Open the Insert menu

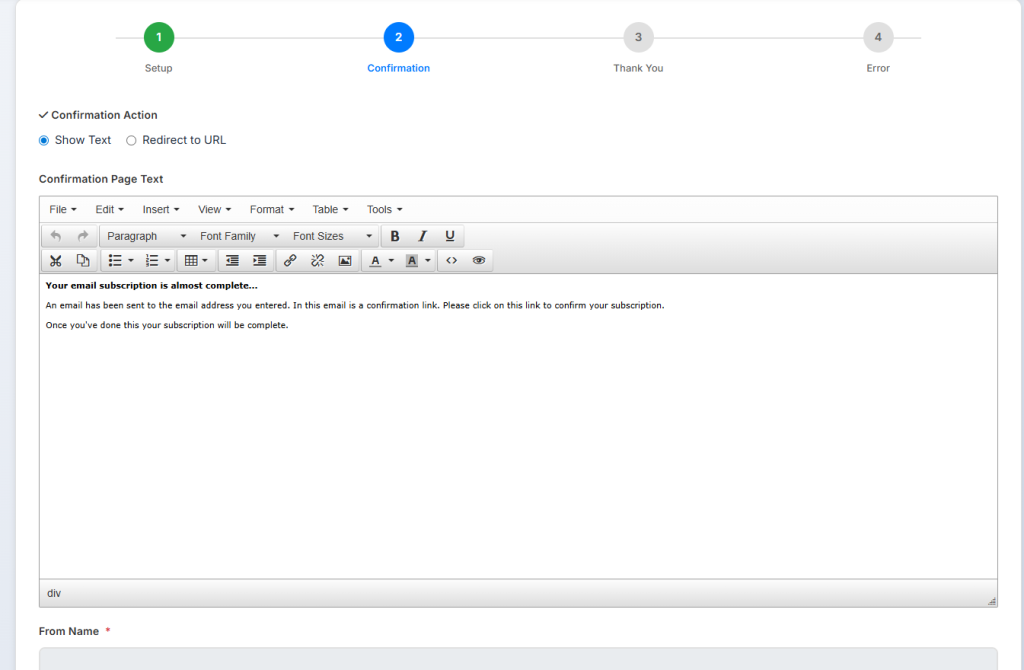click(x=160, y=210)
